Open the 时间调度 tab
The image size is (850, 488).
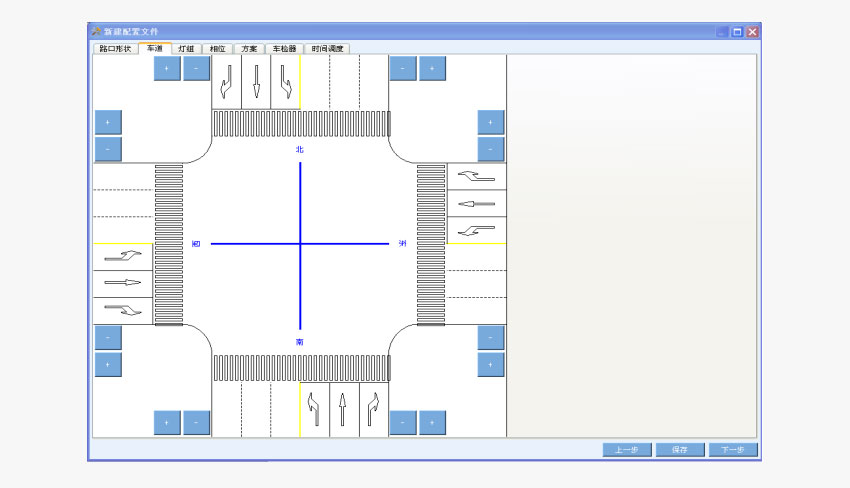pos(327,48)
